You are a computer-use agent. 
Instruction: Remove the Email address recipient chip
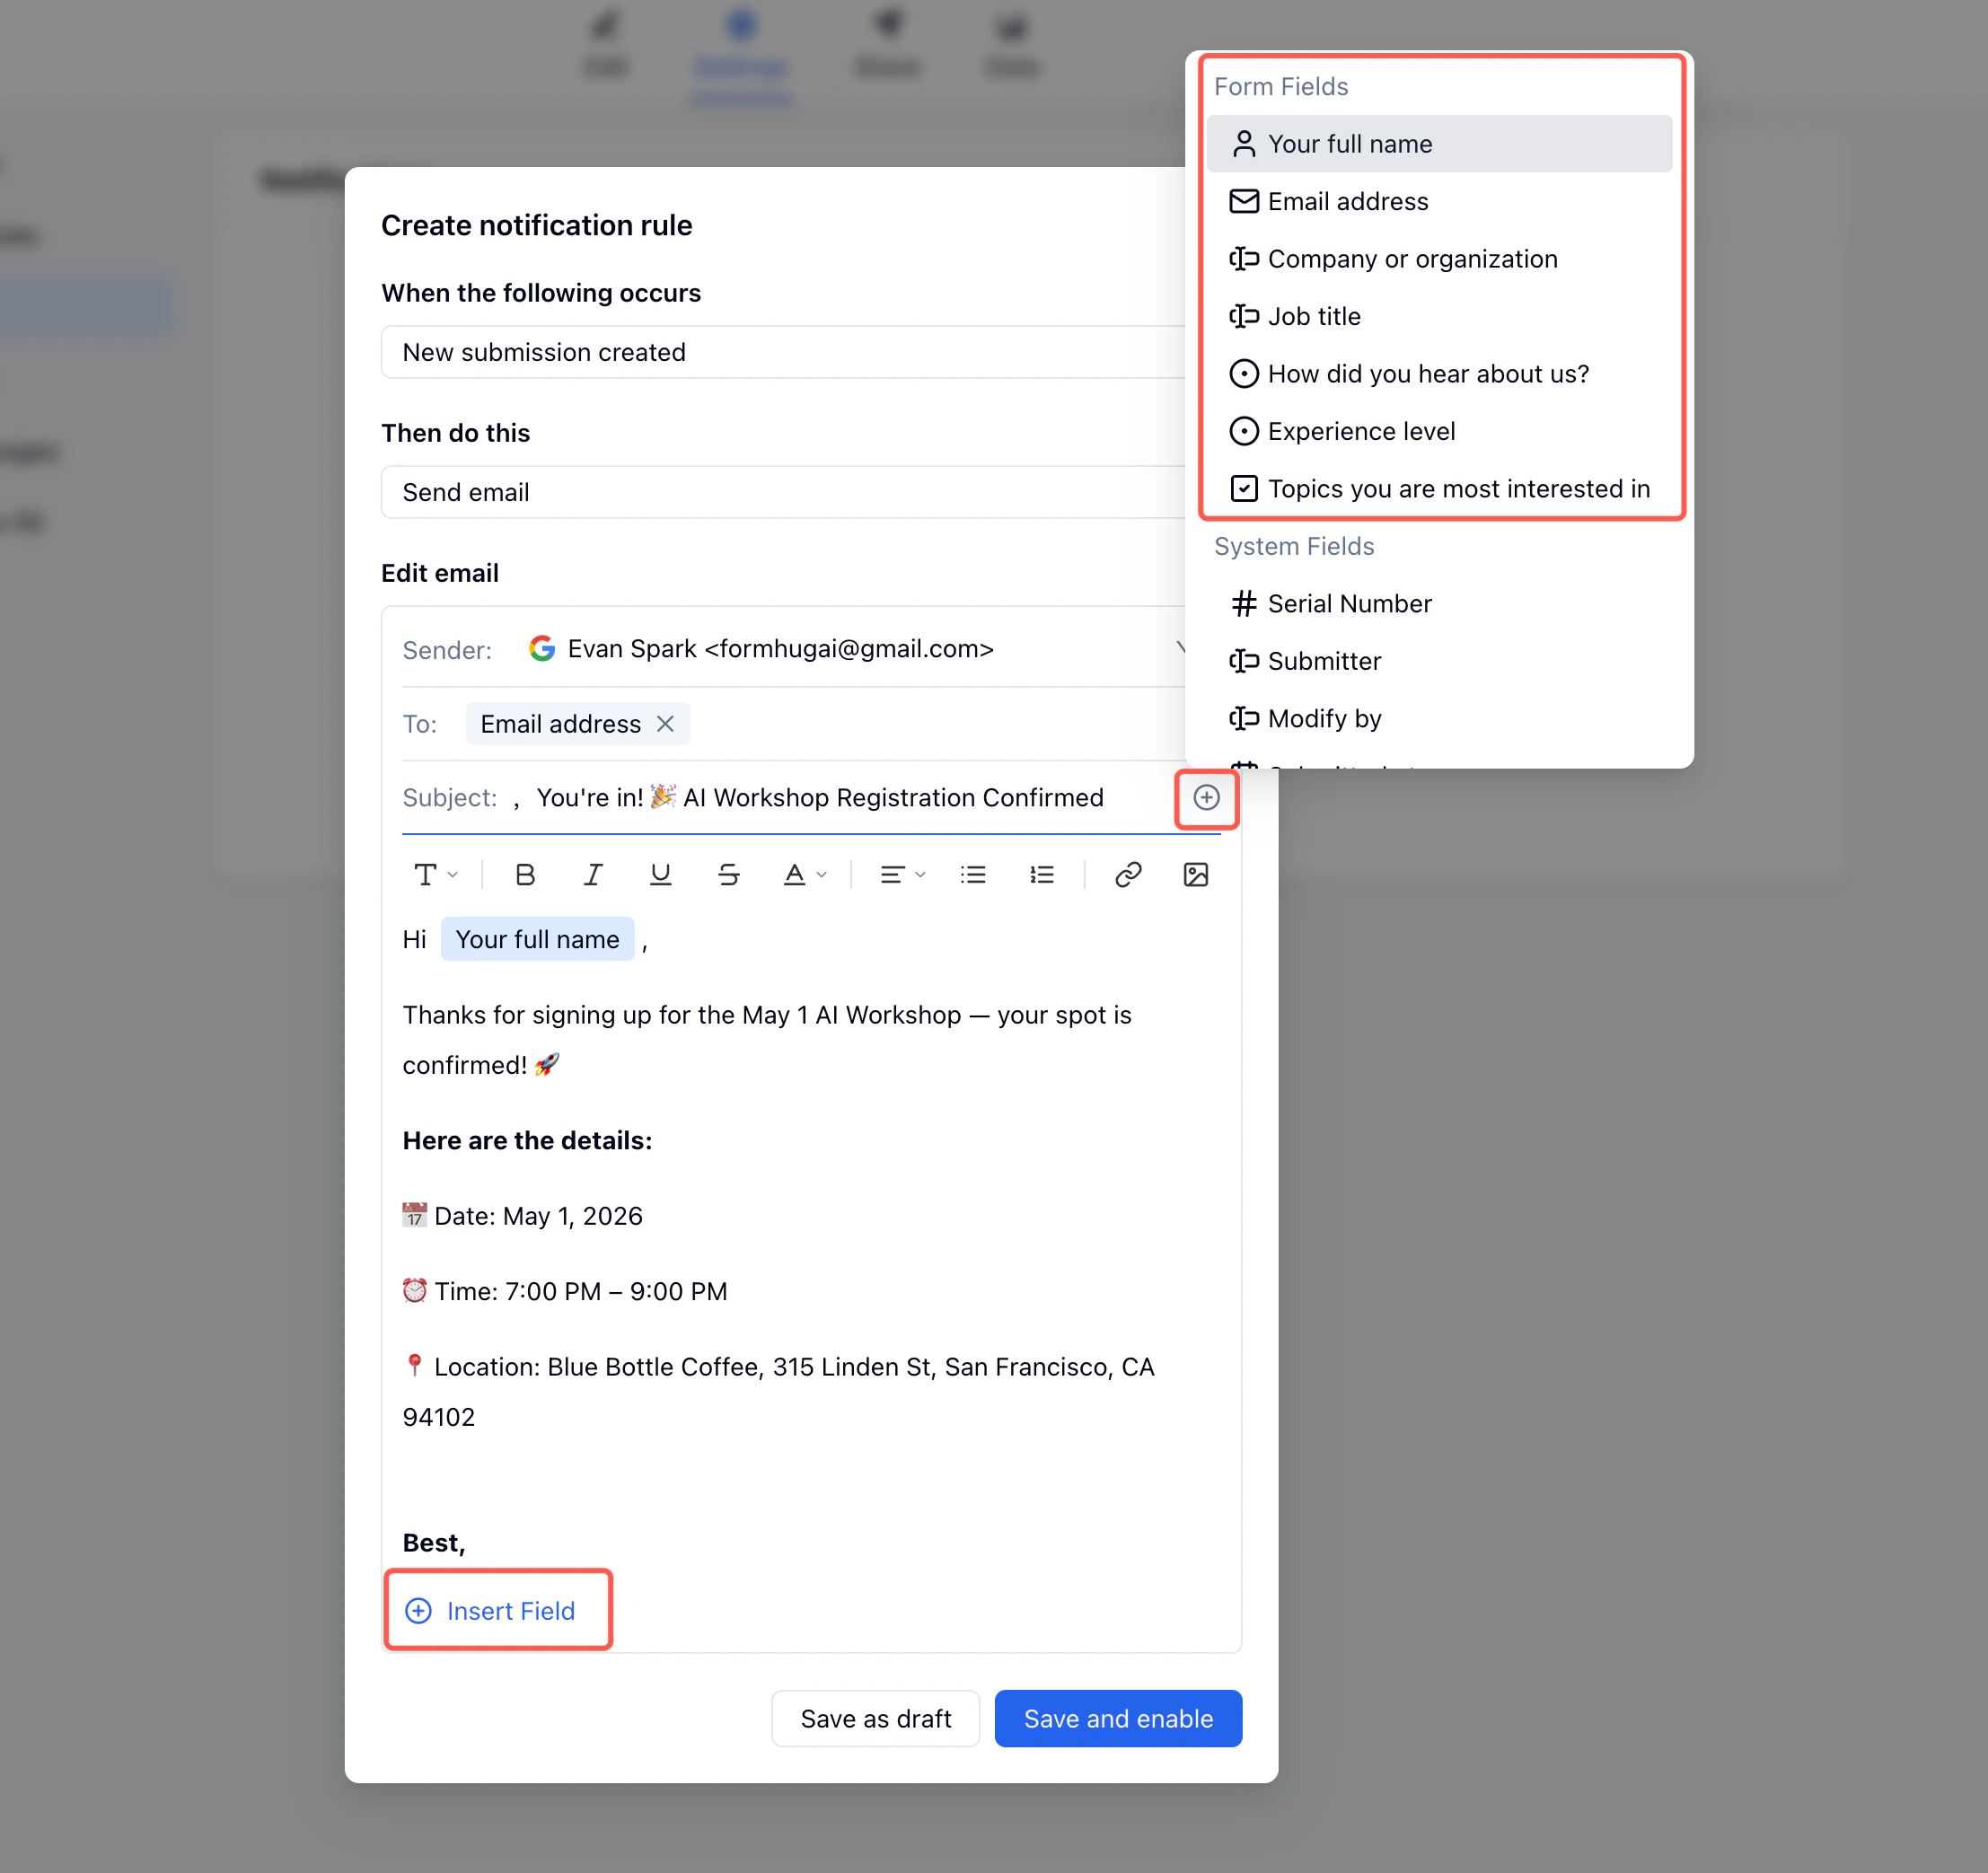(x=666, y=723)
